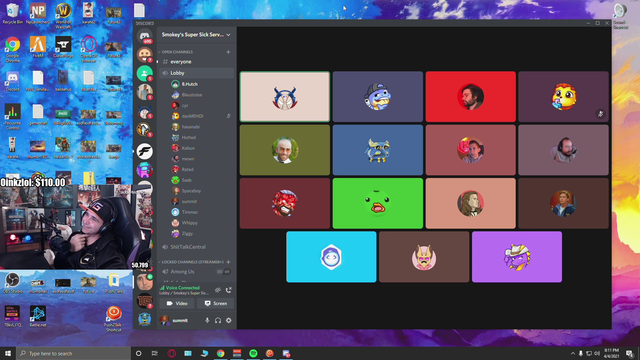Launch Discord desktop shortcut
This screenshot has height=360, width=640.
pyautogui.click(x=13, y=81)
